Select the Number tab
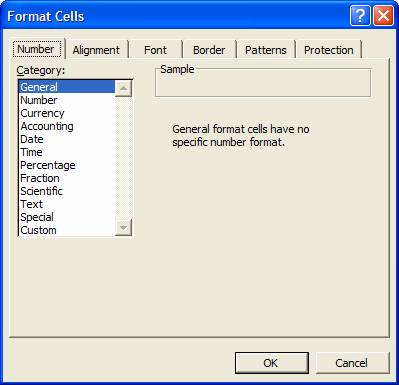This screenshot has width=399, height=385. [36, 49]
